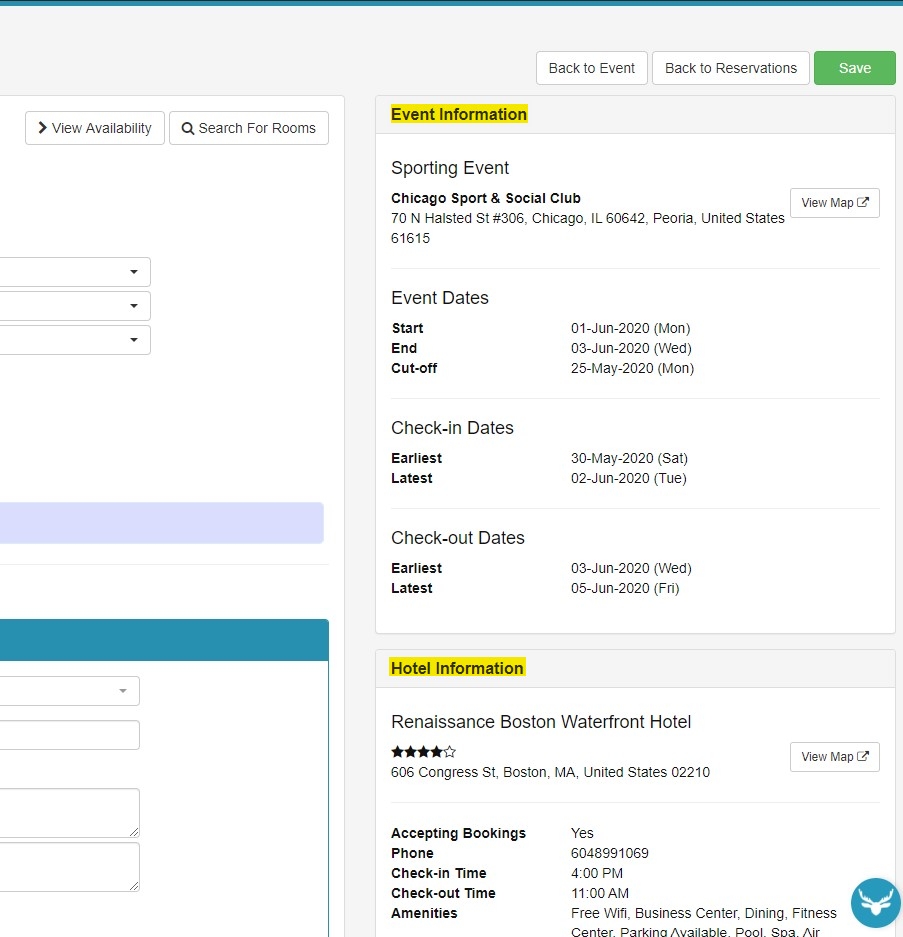Click the single-line text field below the panel dropdown
903x937 pixels.
click(69, 735)
